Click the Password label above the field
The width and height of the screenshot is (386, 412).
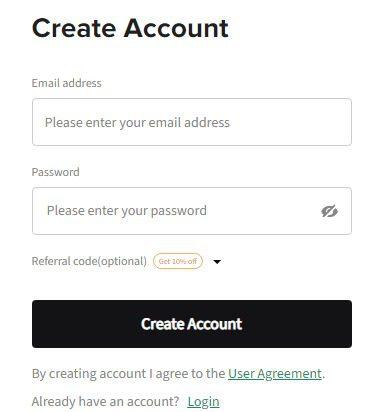point(56,172)
